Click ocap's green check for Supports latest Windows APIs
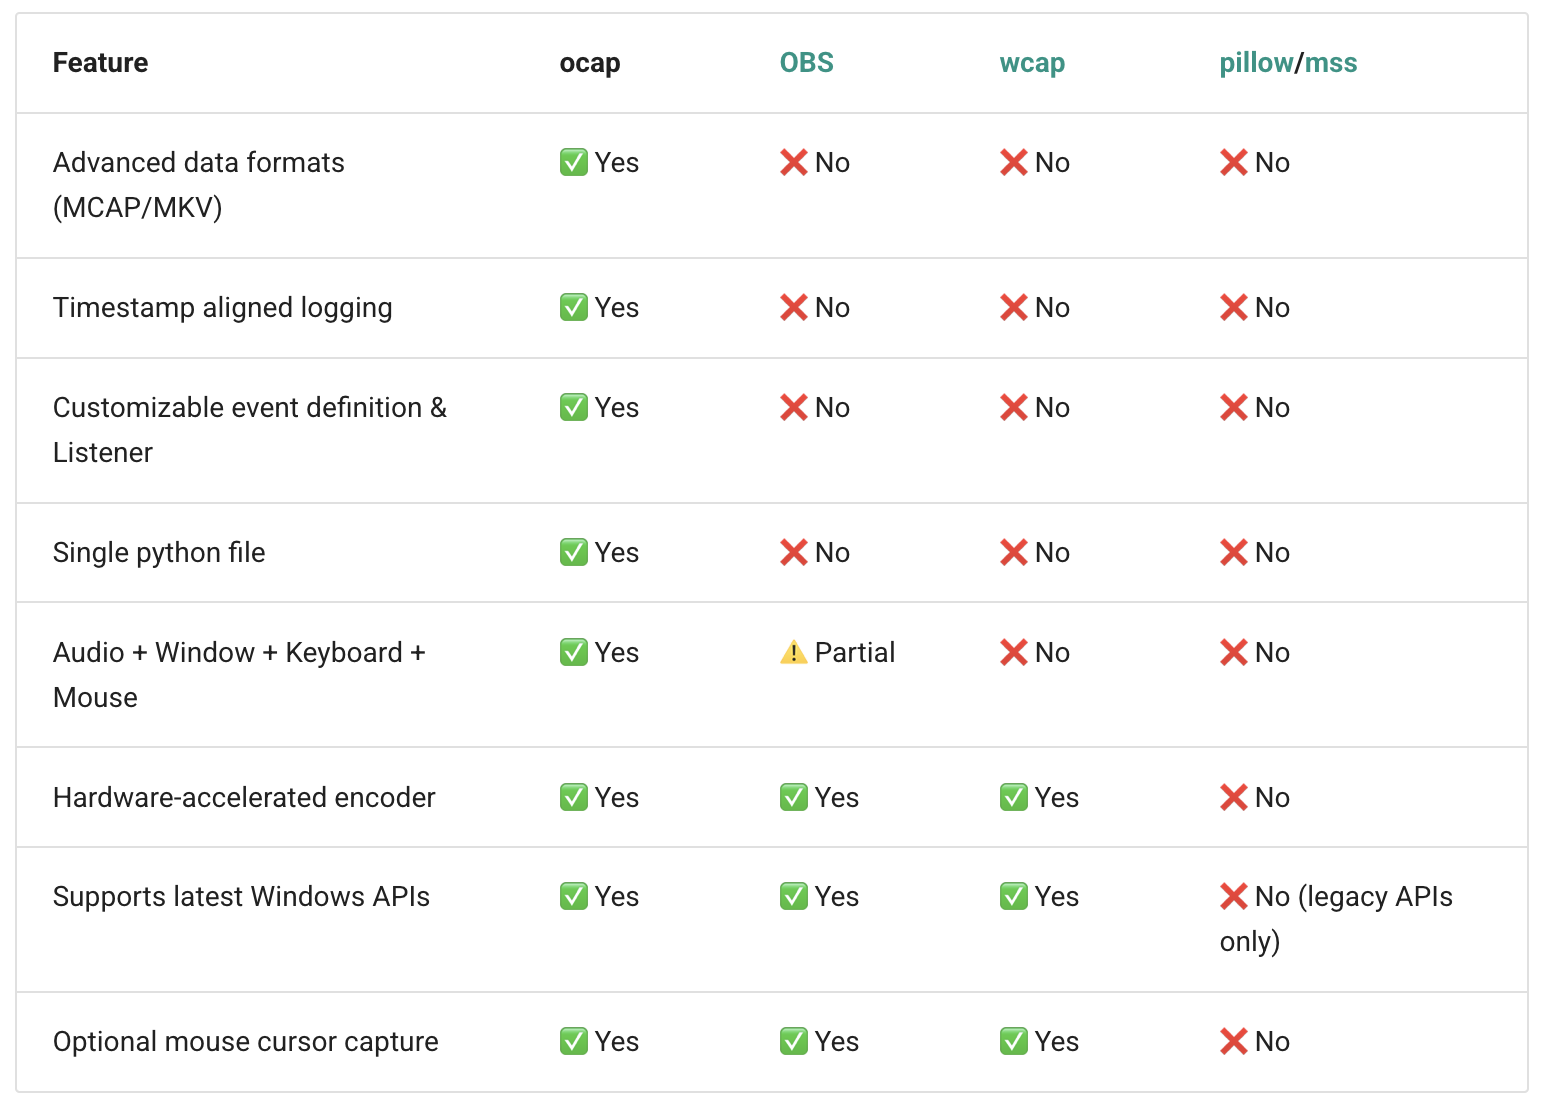 (574, 897)
